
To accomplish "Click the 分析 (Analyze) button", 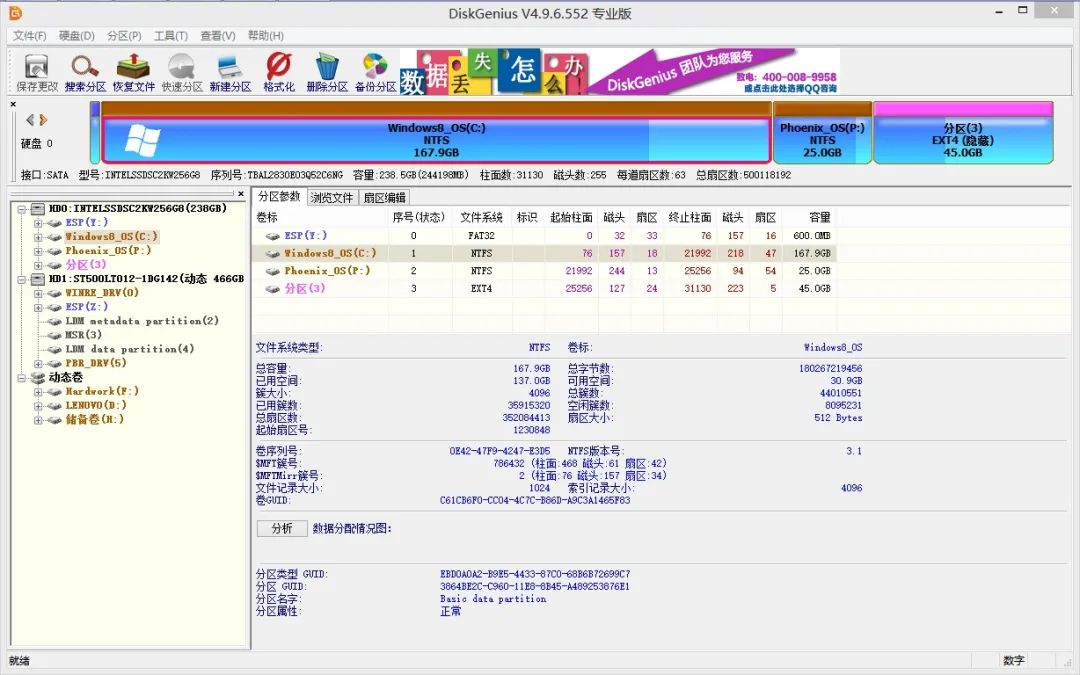I will tap(281, 529).
